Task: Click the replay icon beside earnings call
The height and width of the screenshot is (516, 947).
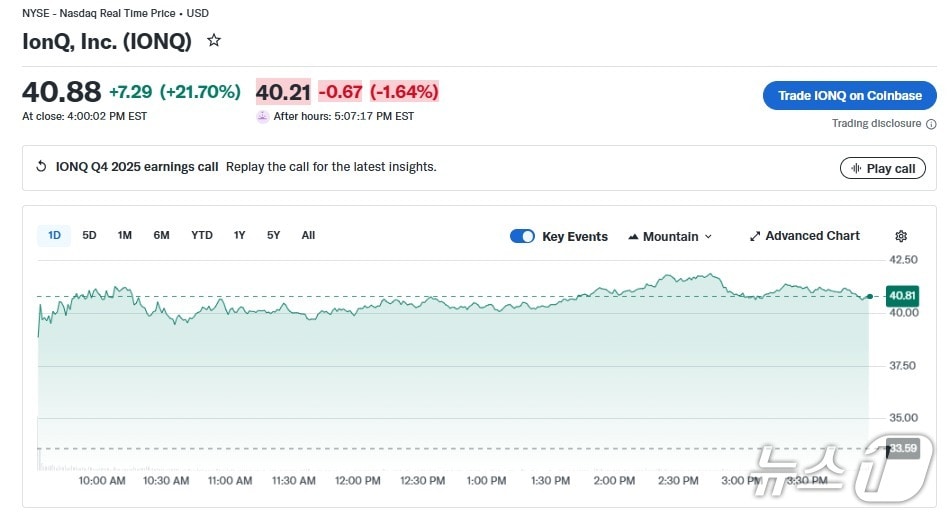Action: [41, 167]
